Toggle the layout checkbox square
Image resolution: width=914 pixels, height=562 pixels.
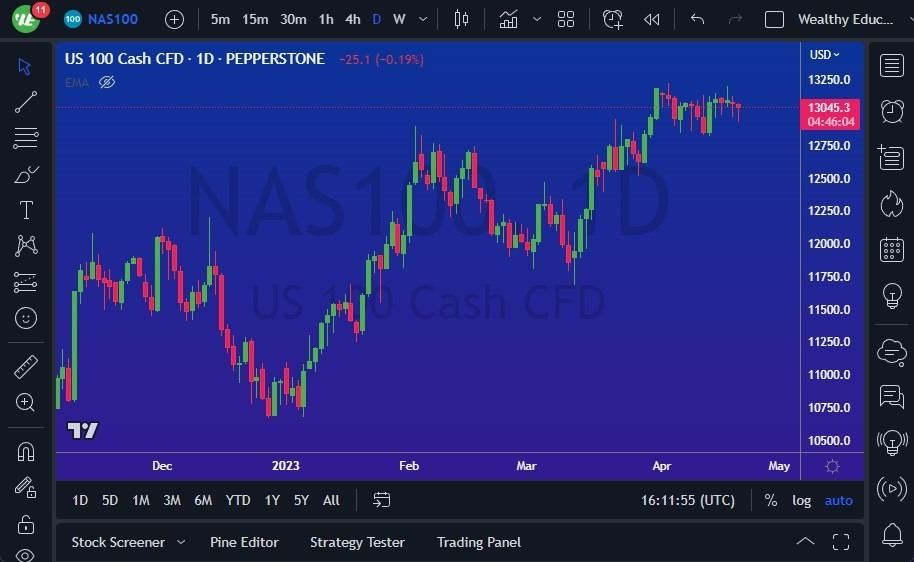[x=774, y=19]
